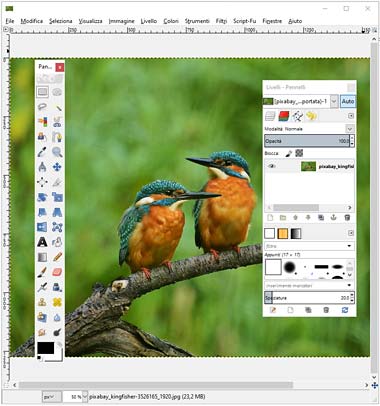Open the Modifica menu
380x406 pixels.
click(32, 21)
